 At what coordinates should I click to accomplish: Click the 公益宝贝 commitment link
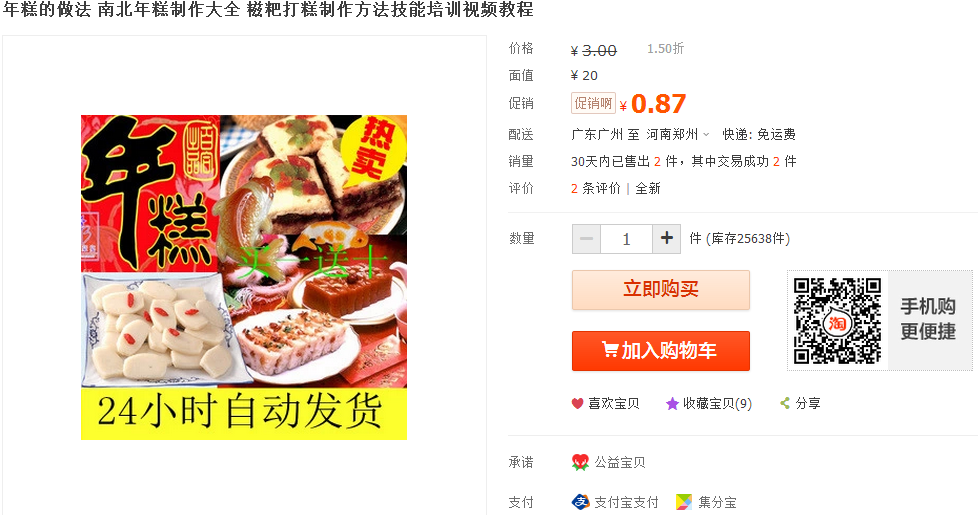point(619,462)
